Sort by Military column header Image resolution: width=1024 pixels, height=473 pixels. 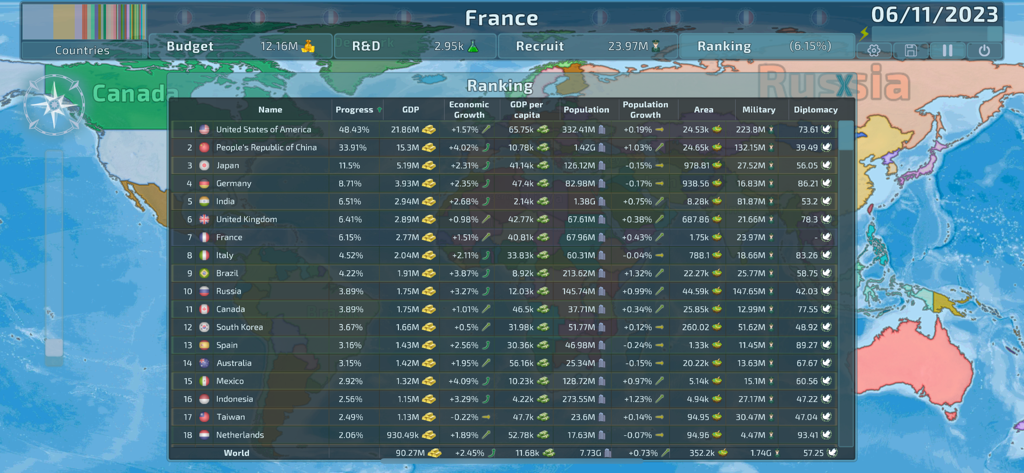point(759,110)
